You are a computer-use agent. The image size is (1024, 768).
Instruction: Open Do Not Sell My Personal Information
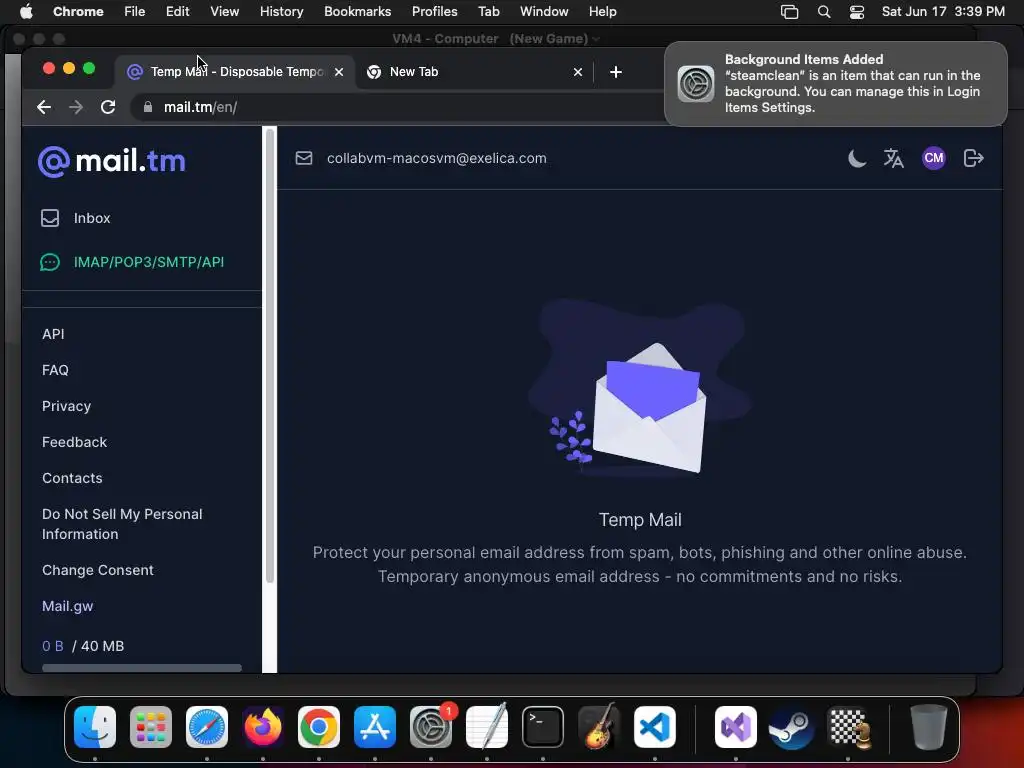[122, 524]
